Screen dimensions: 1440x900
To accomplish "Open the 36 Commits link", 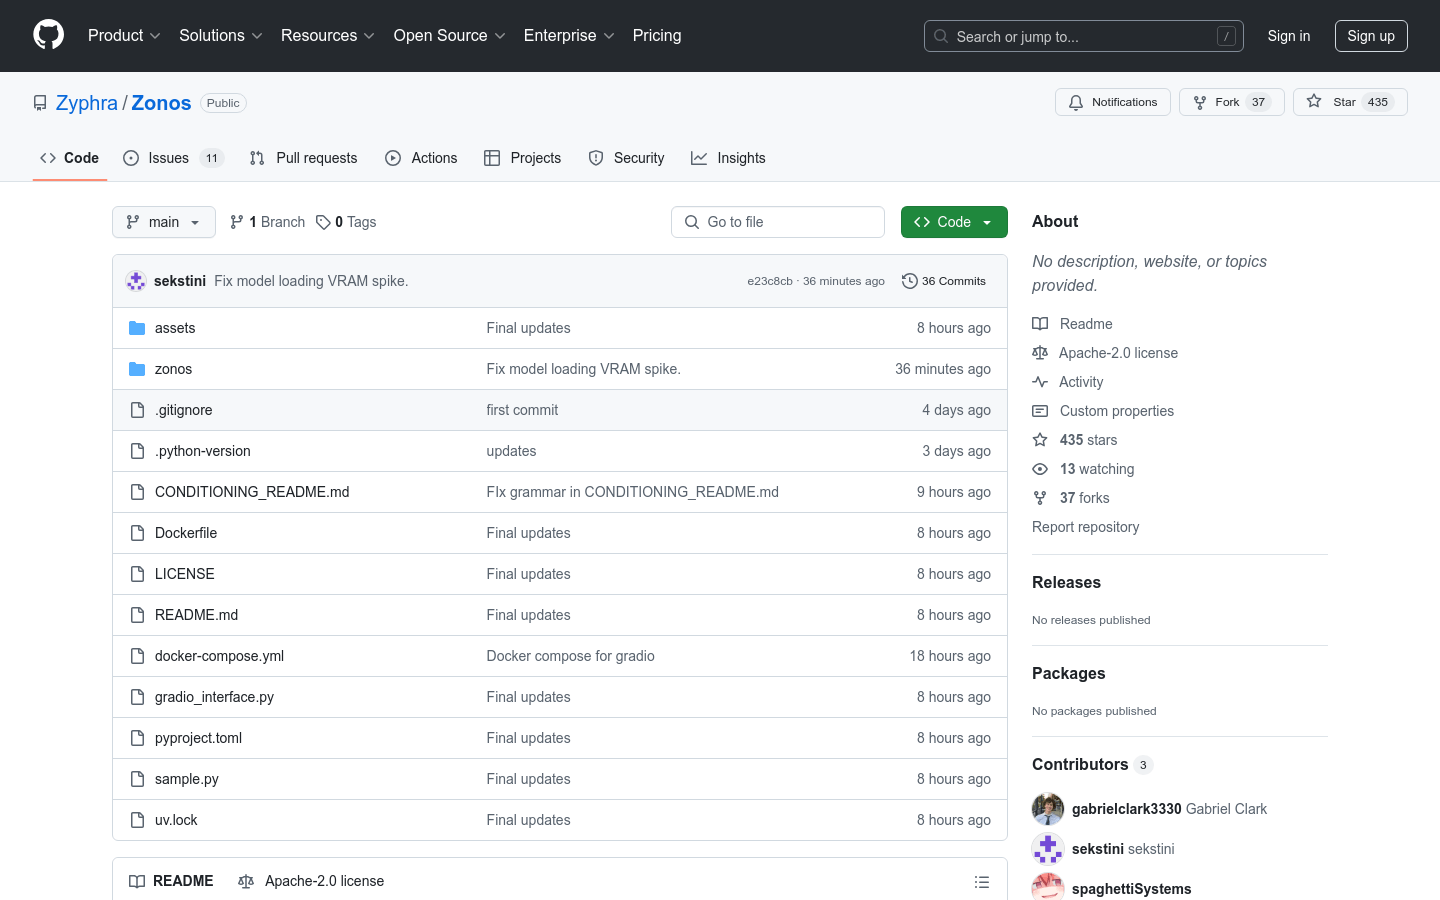I will [944, 281].
